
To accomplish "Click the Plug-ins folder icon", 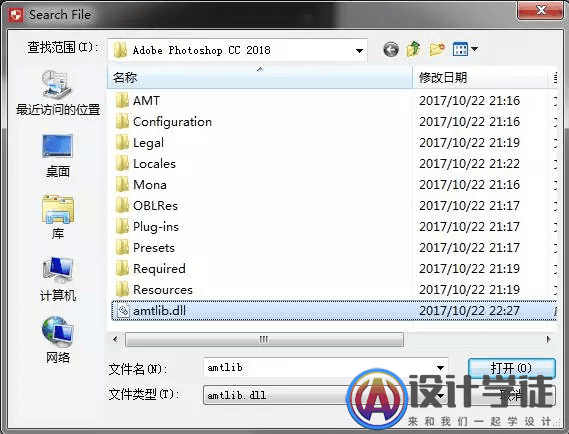I will [x=122, y=227].
